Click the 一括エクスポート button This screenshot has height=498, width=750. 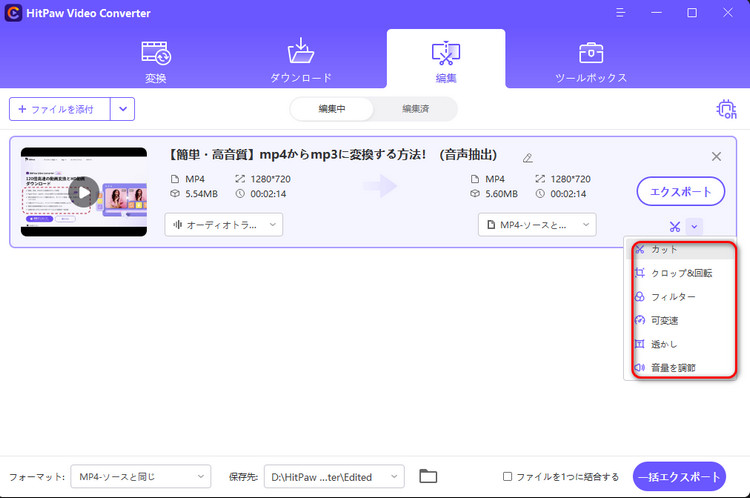(x=679, y=476)
